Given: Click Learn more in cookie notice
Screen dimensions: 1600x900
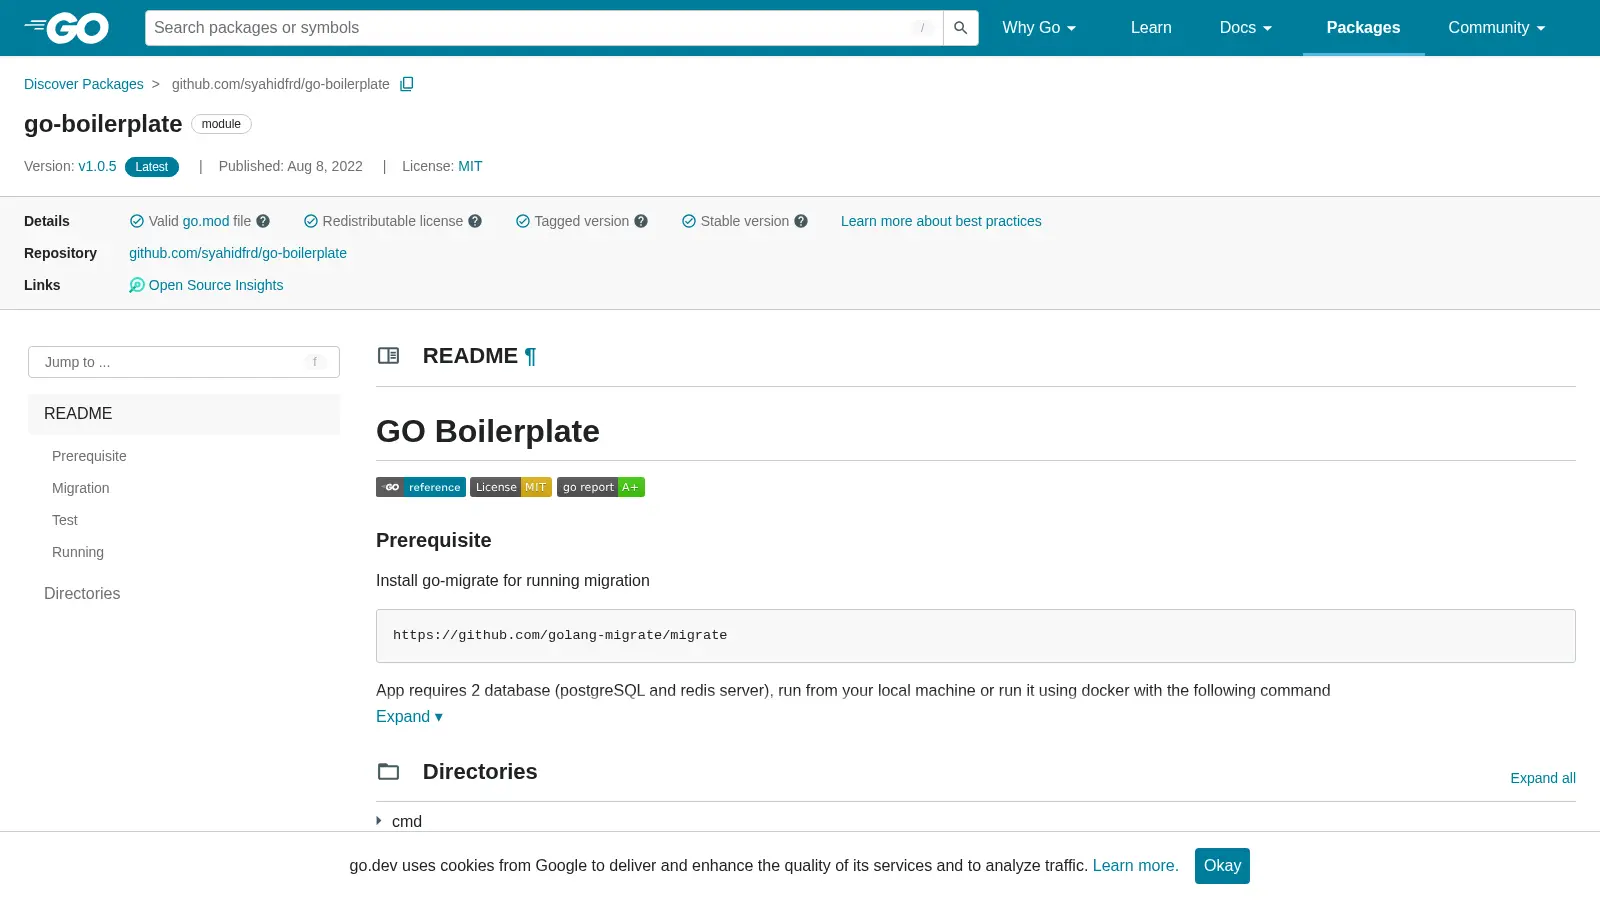Looking at the screenshot, I should 1135,866.
